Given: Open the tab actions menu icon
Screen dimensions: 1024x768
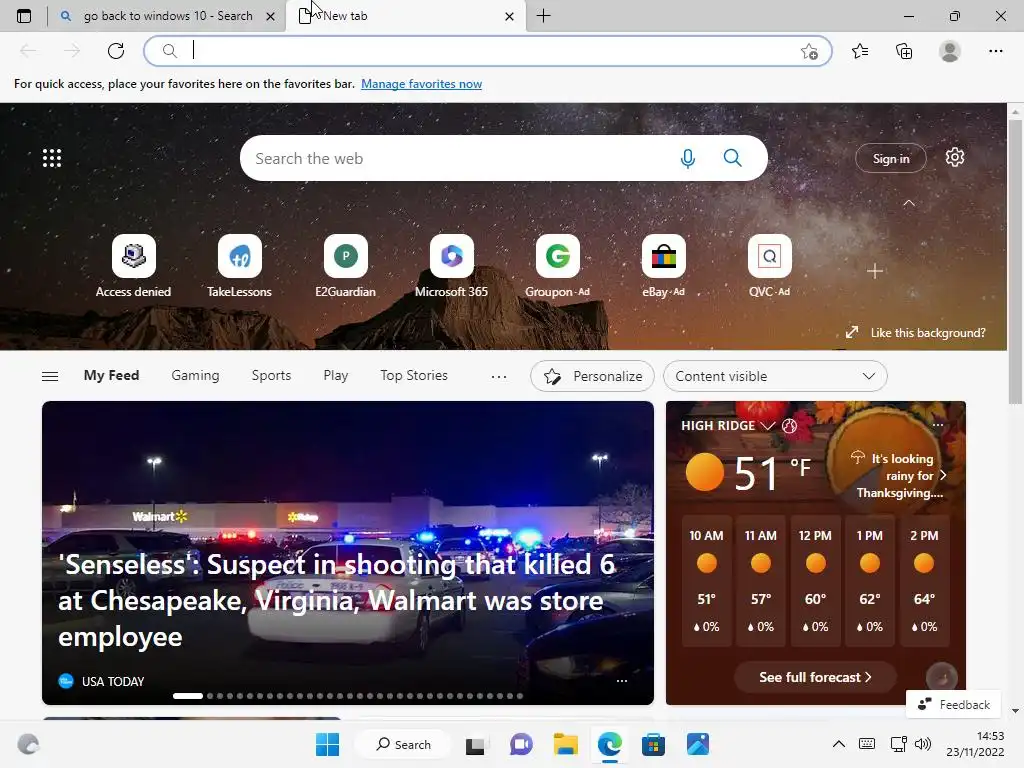Looking at the screenshot, I should 24,16.
